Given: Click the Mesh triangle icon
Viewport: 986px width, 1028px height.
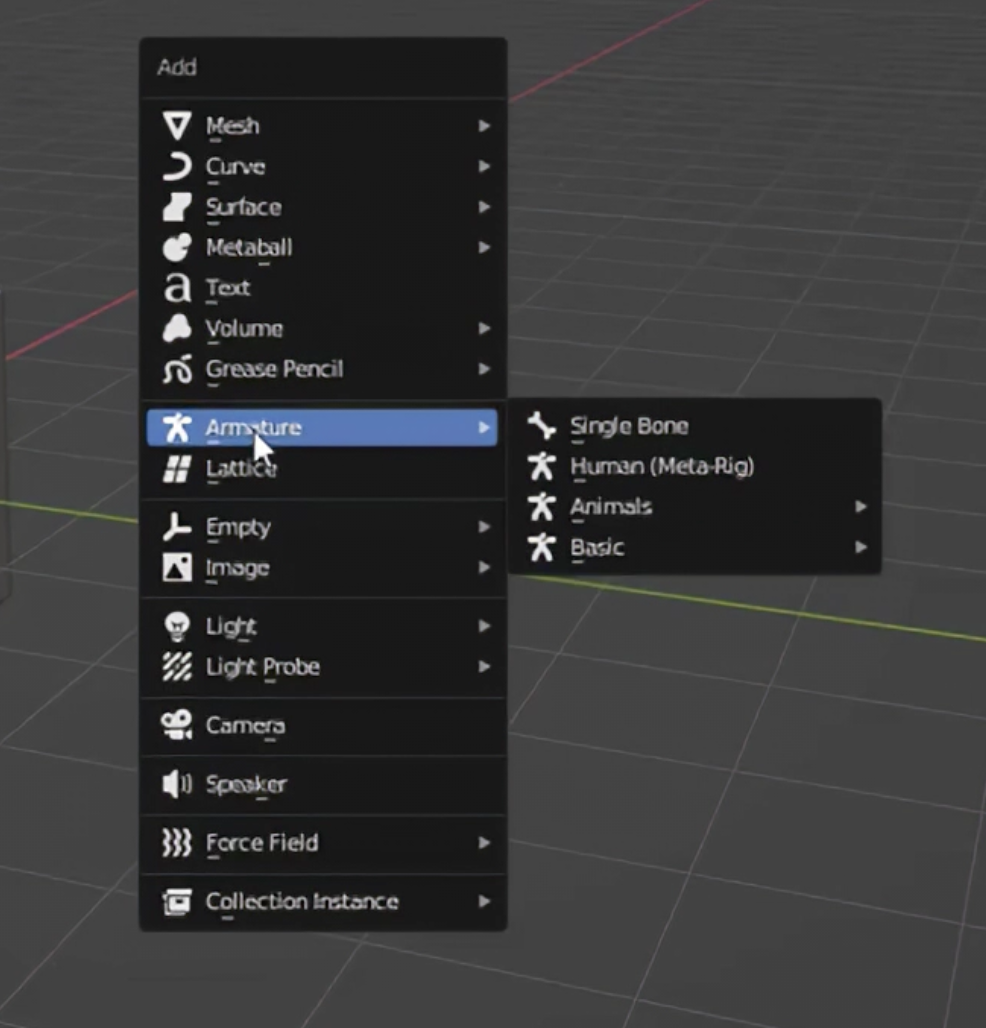Looking at the screenshot, I should tap(177, 125).
